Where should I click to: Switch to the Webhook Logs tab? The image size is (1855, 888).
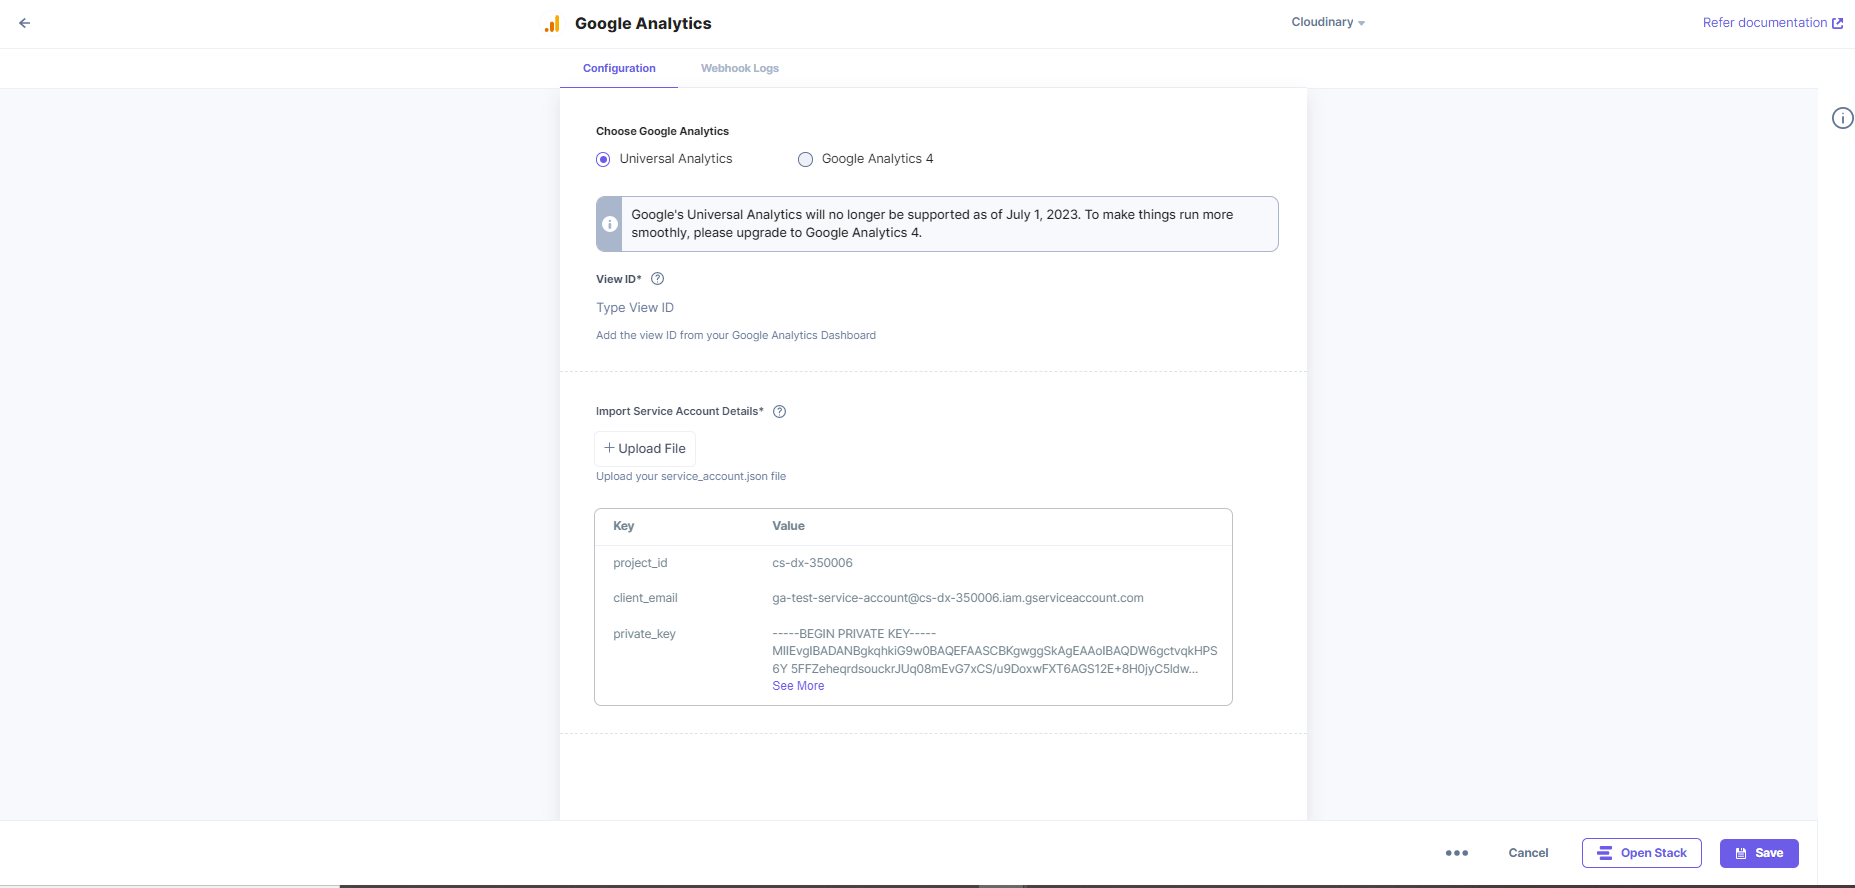click(740, 68)
